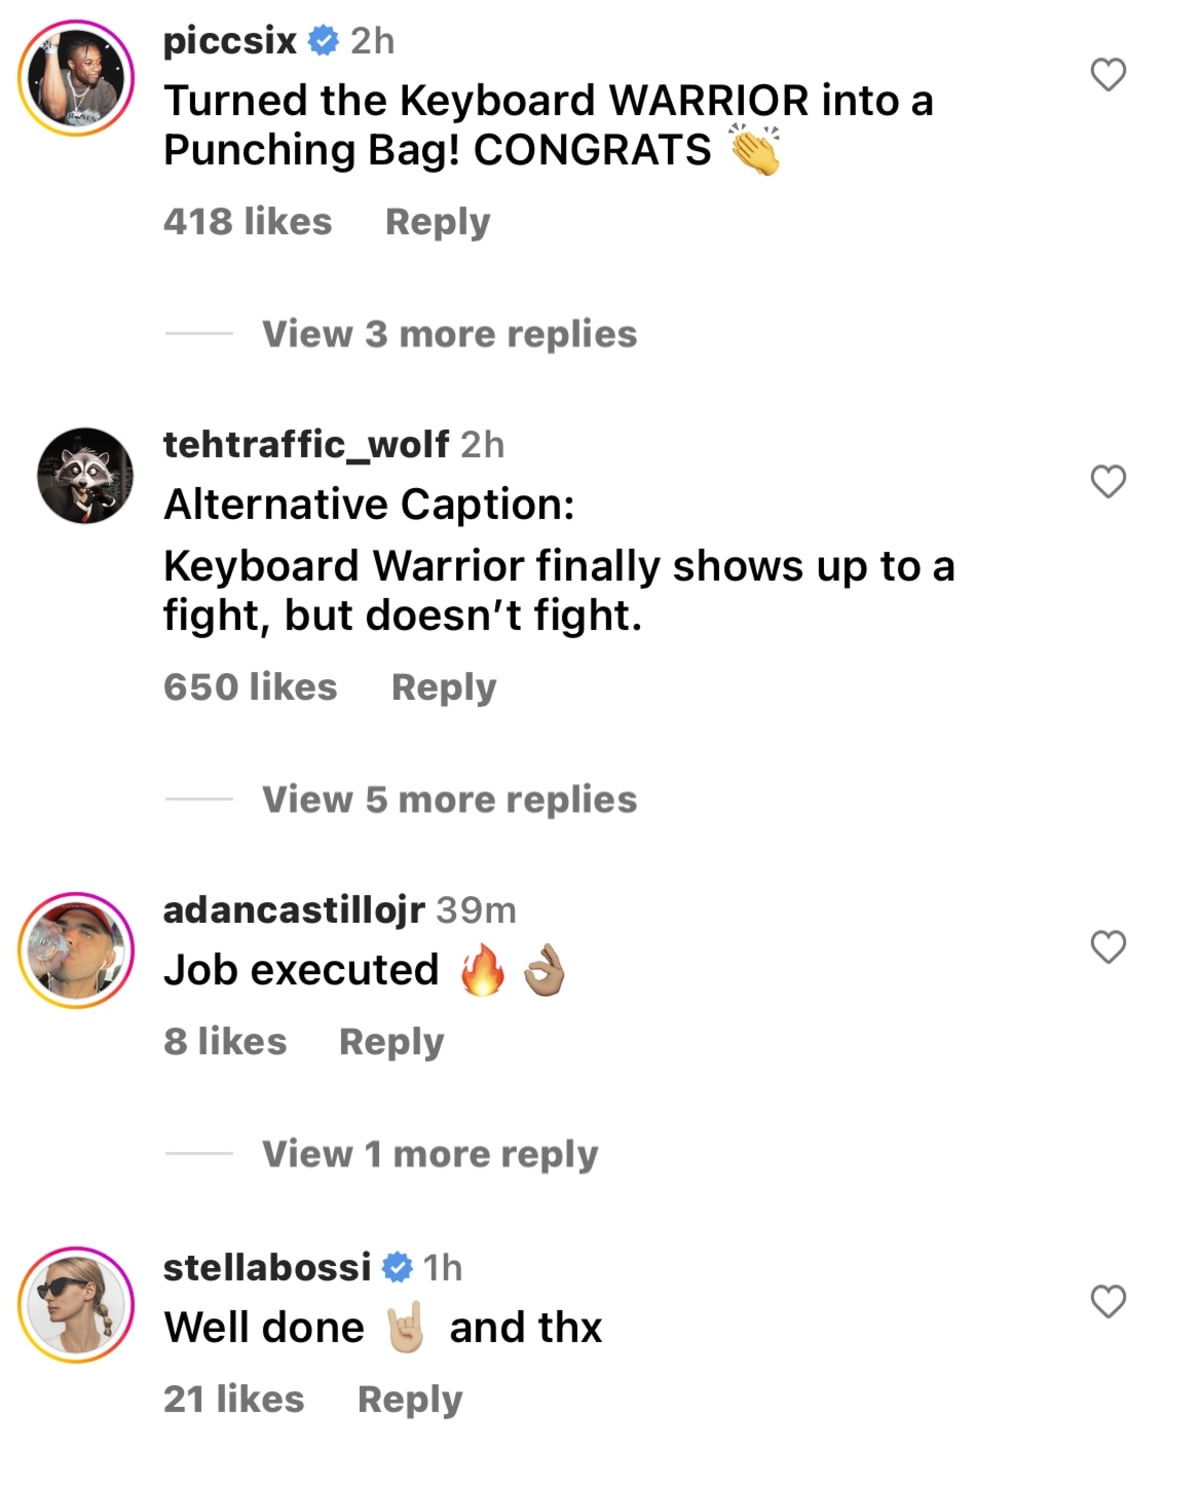Screen dimensions: 1200x1489
Task: Open the stellabossi username link
Action: coord(267,1268)
